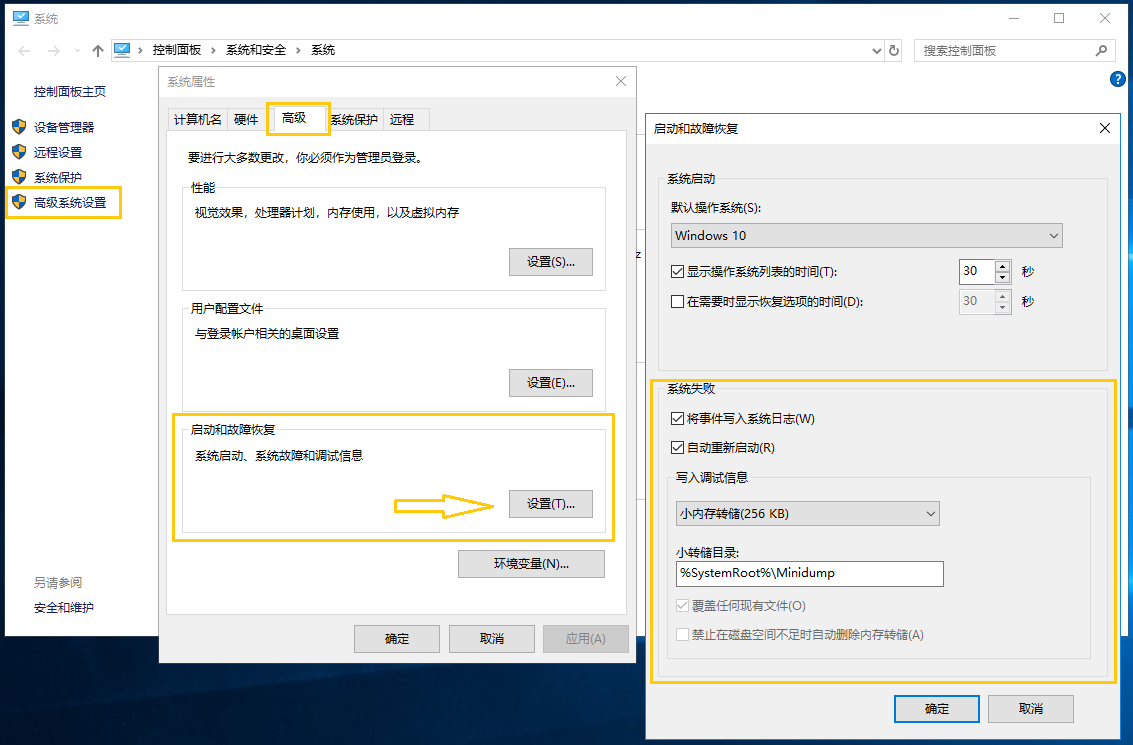Click the up-arrow navigation icon
The width and height of the screenshot is (1133, 745).
click(97, 49)
